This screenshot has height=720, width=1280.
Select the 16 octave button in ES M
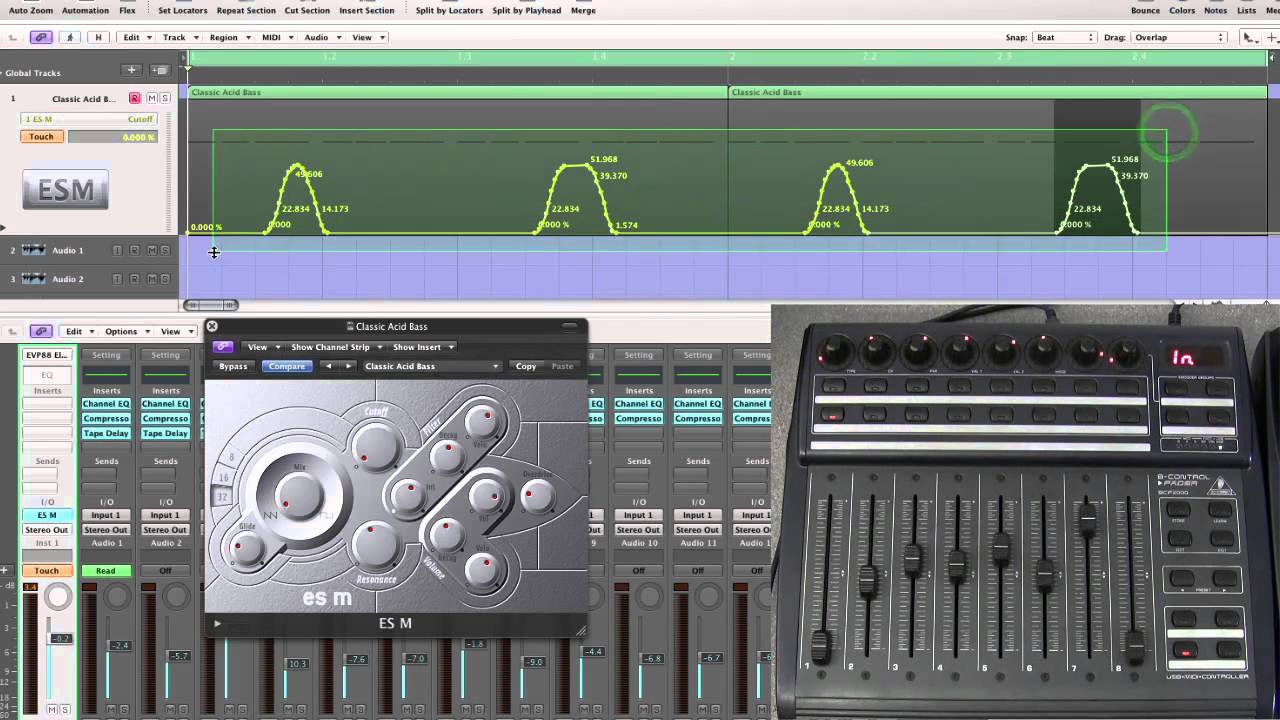tap(223, 478)
